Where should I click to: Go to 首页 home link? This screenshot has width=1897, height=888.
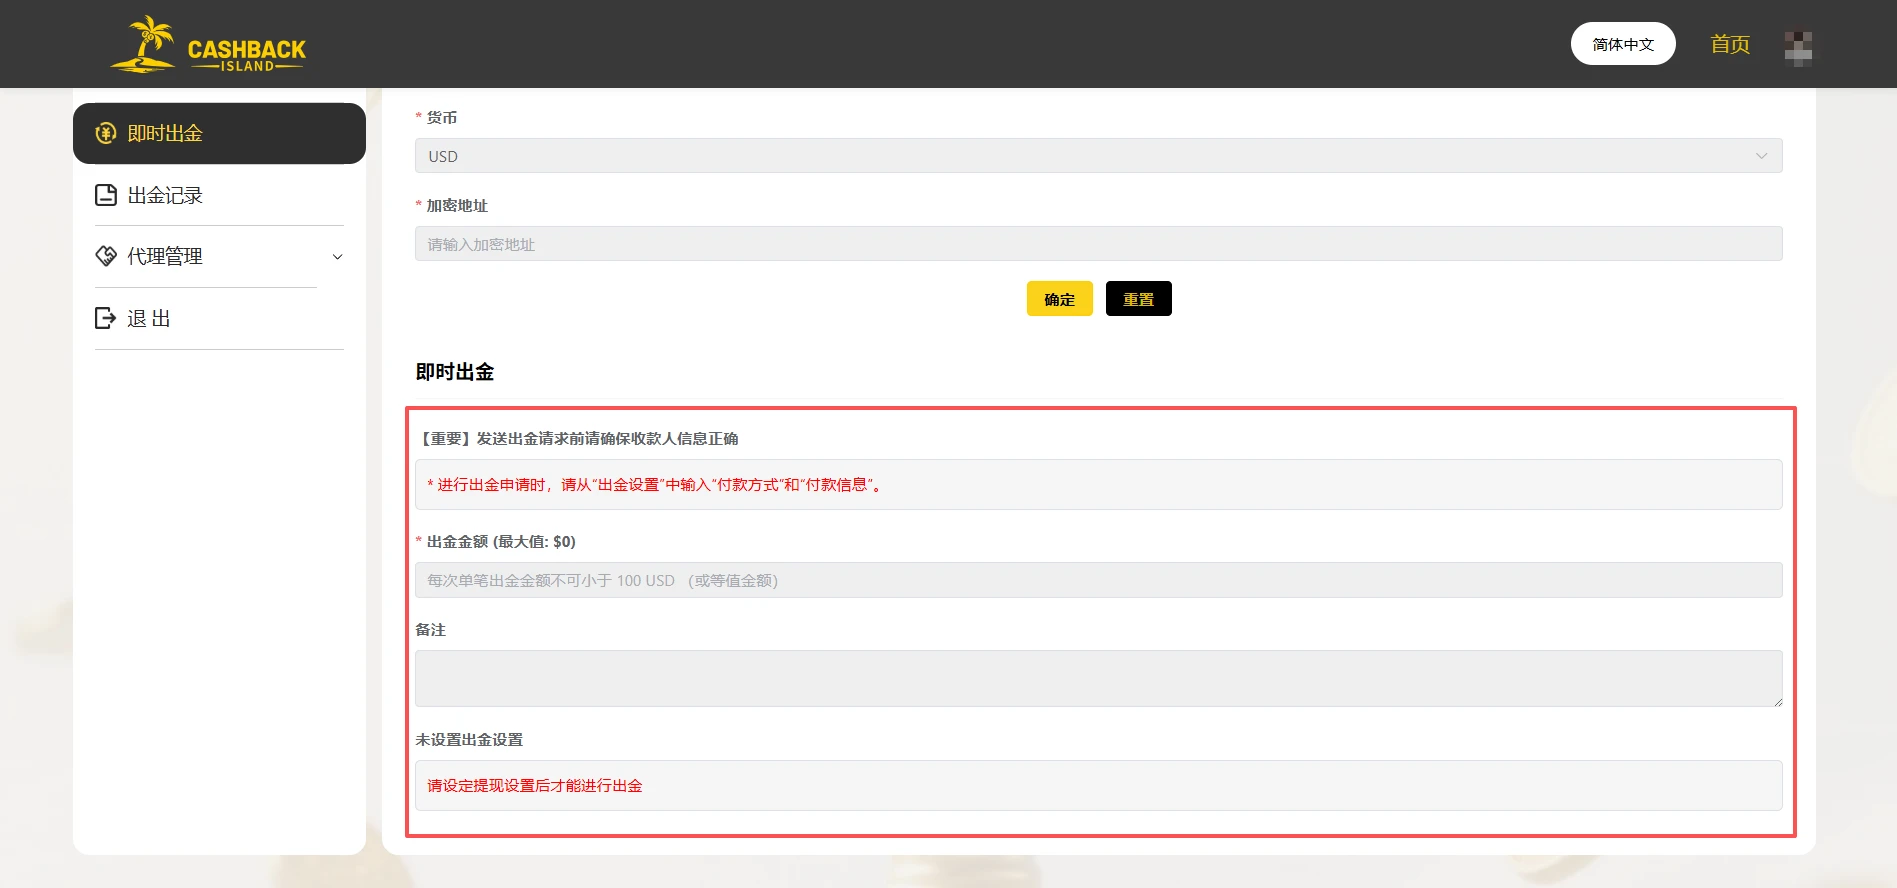[x=1729, y=44]
